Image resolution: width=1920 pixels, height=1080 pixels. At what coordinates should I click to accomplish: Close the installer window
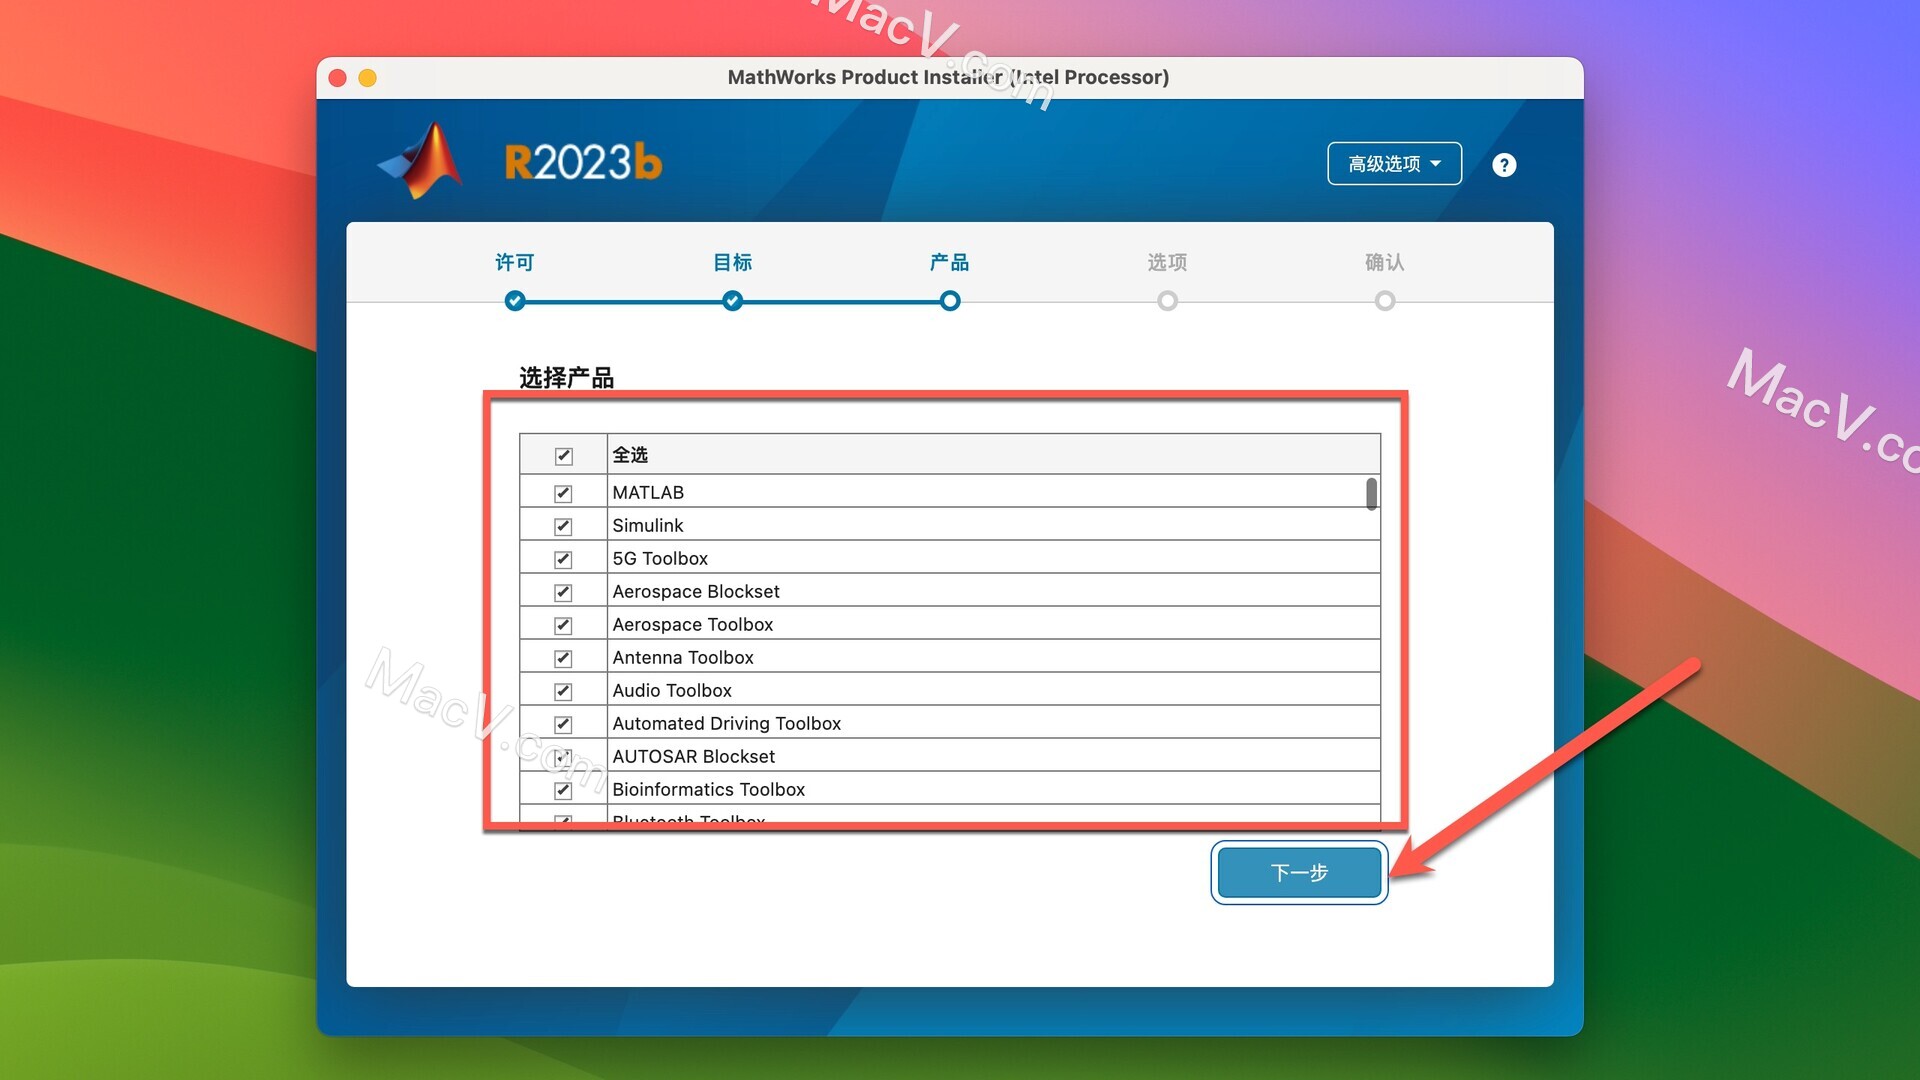pyautogui.click(x=338, y=78)
